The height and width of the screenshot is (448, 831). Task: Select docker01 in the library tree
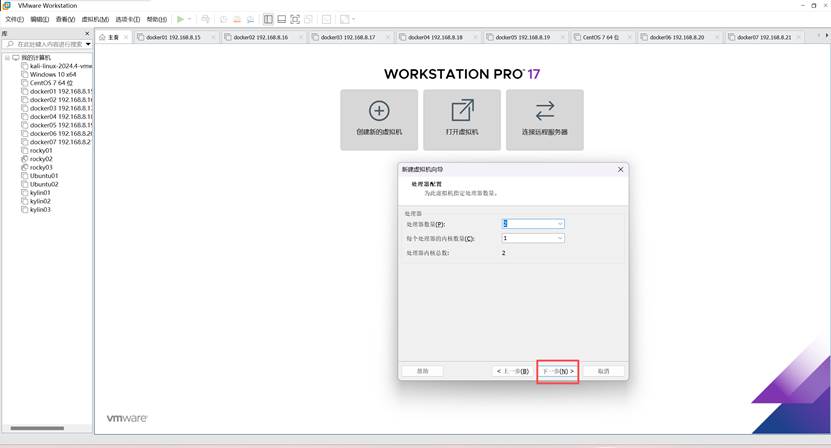(x=57, y=91)
